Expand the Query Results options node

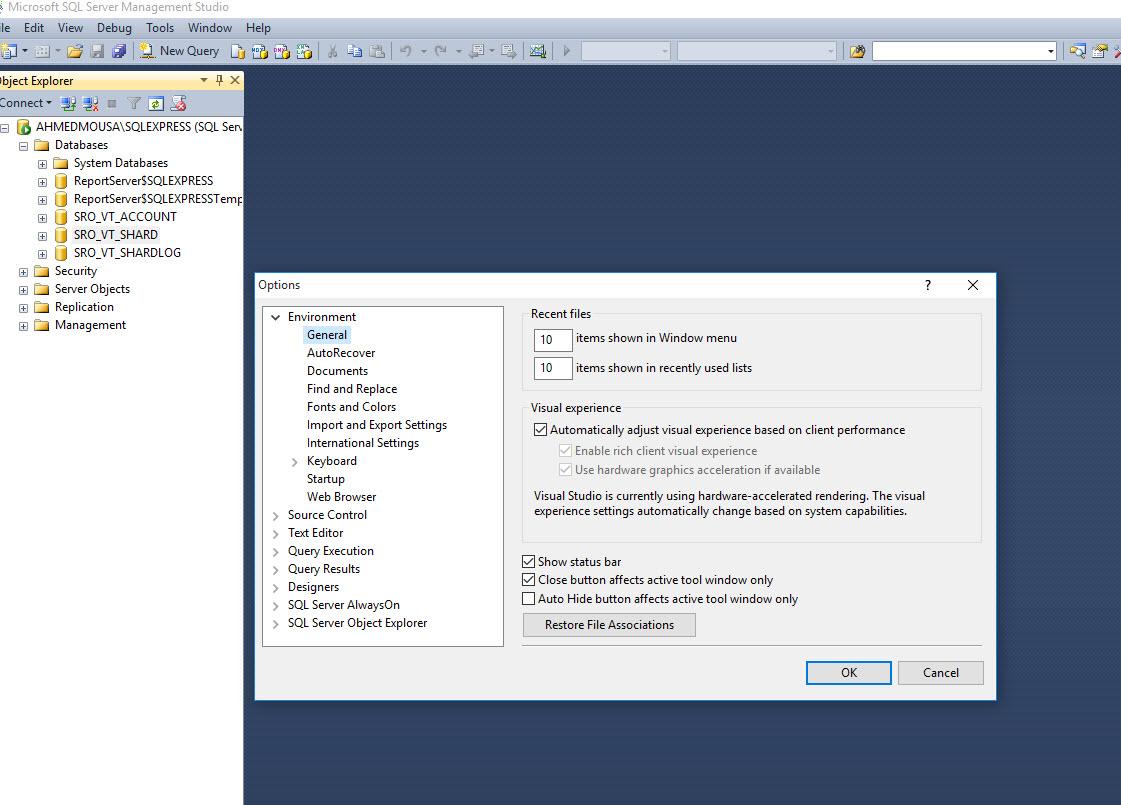coord(276,570)
